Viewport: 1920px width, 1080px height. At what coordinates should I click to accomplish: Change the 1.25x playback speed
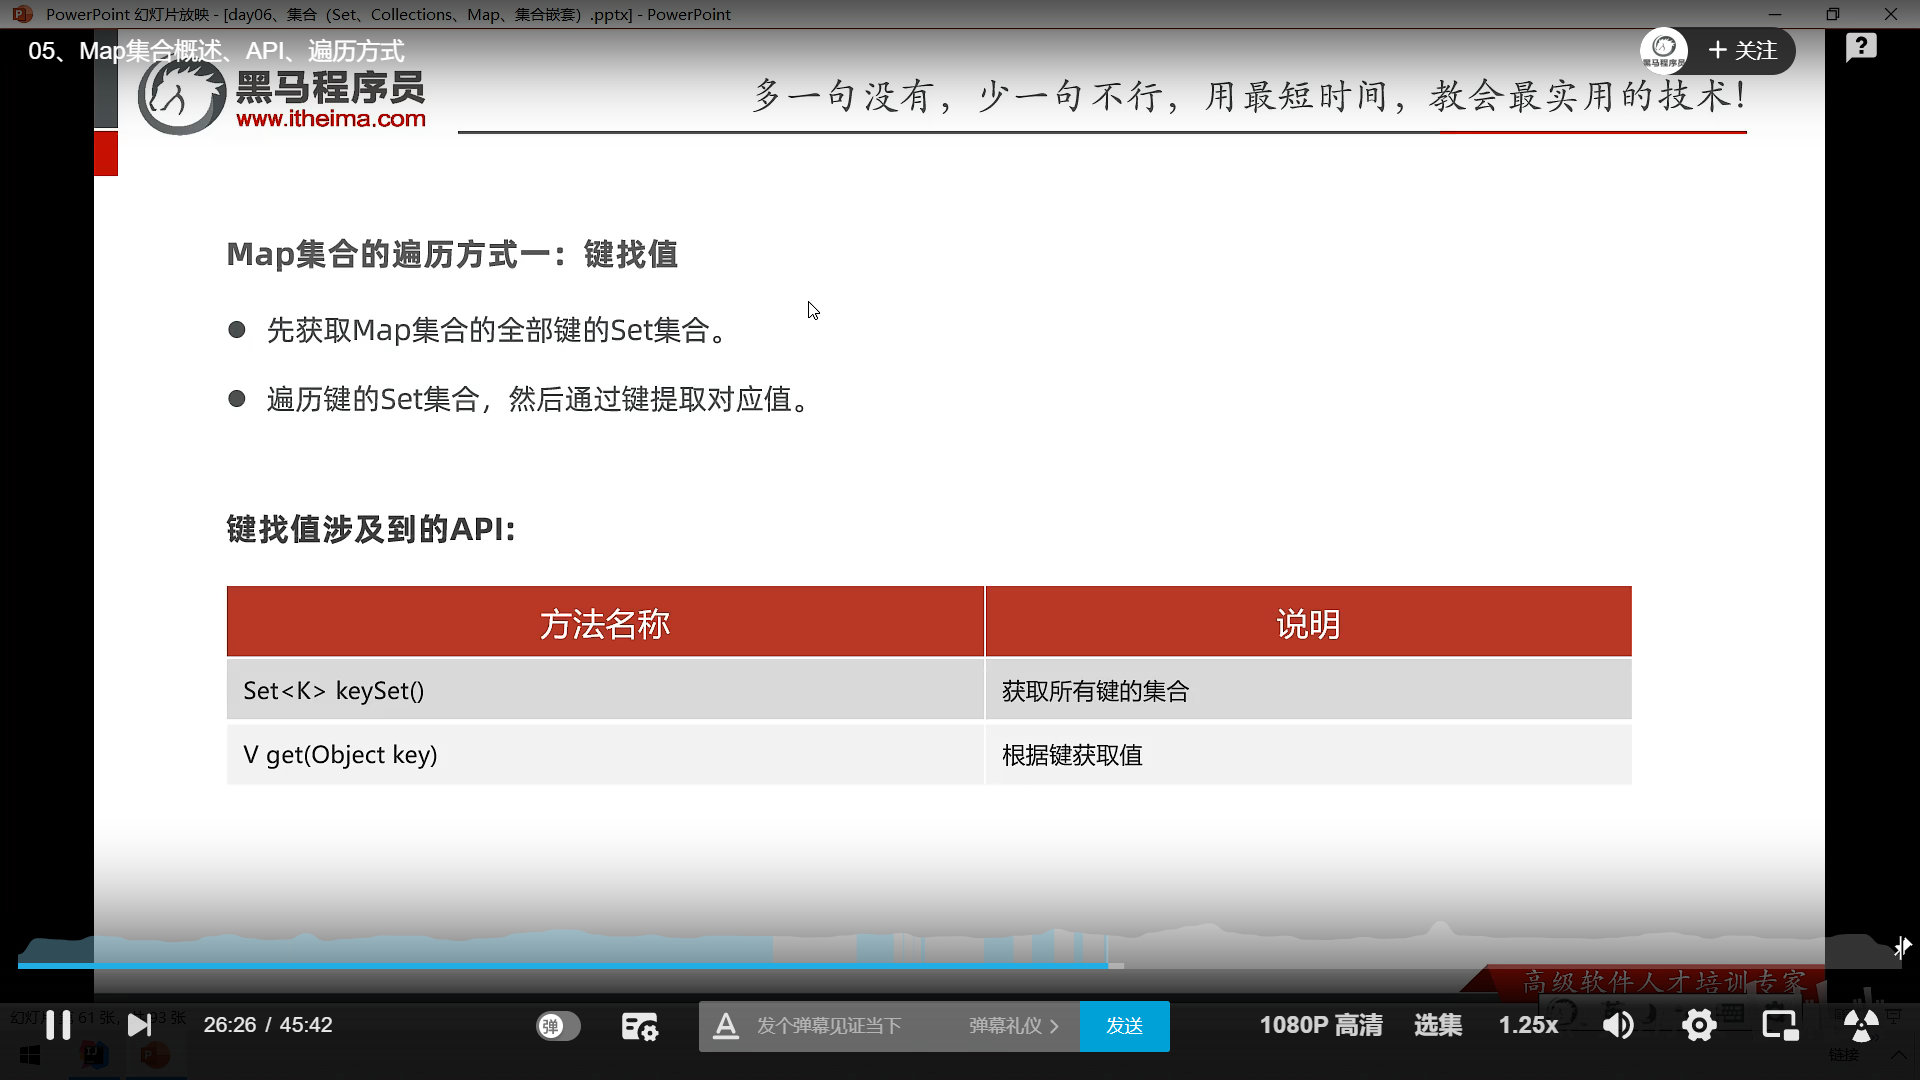coord(1527,1025)
